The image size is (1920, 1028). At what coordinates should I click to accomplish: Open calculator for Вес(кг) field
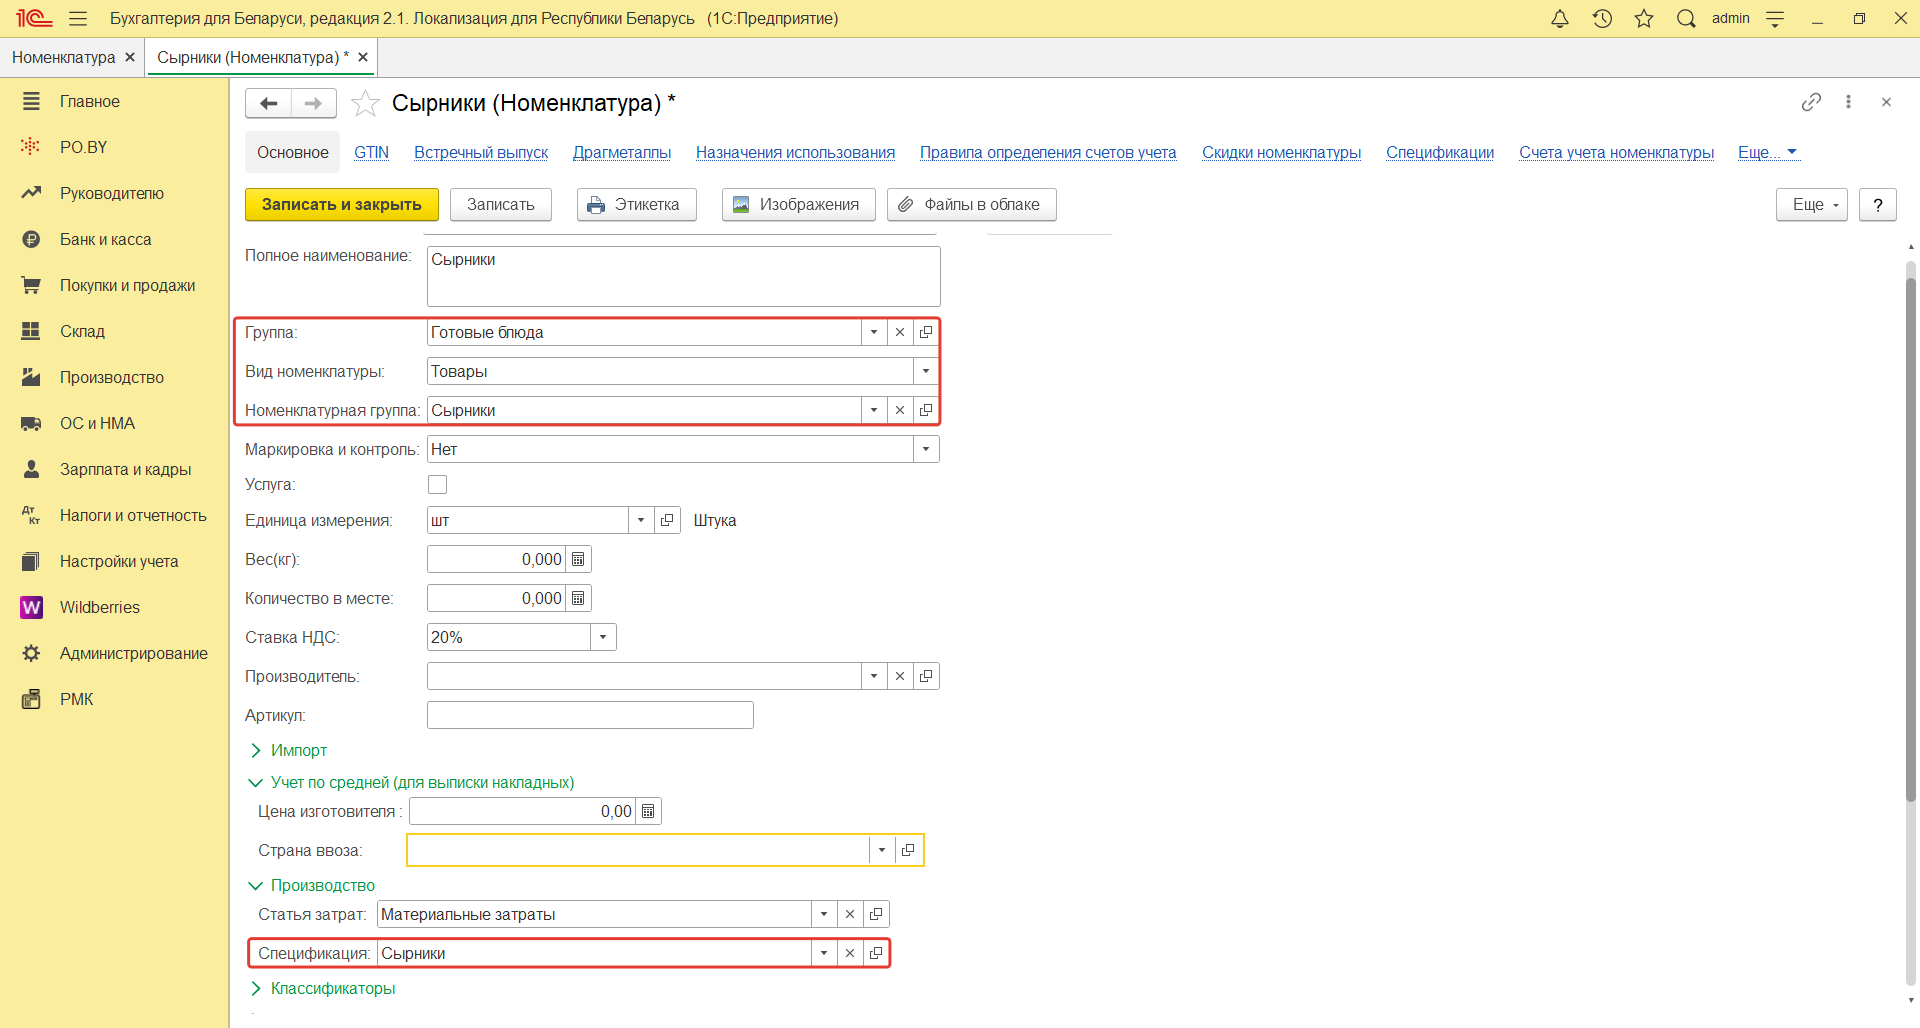pos(578,560)
